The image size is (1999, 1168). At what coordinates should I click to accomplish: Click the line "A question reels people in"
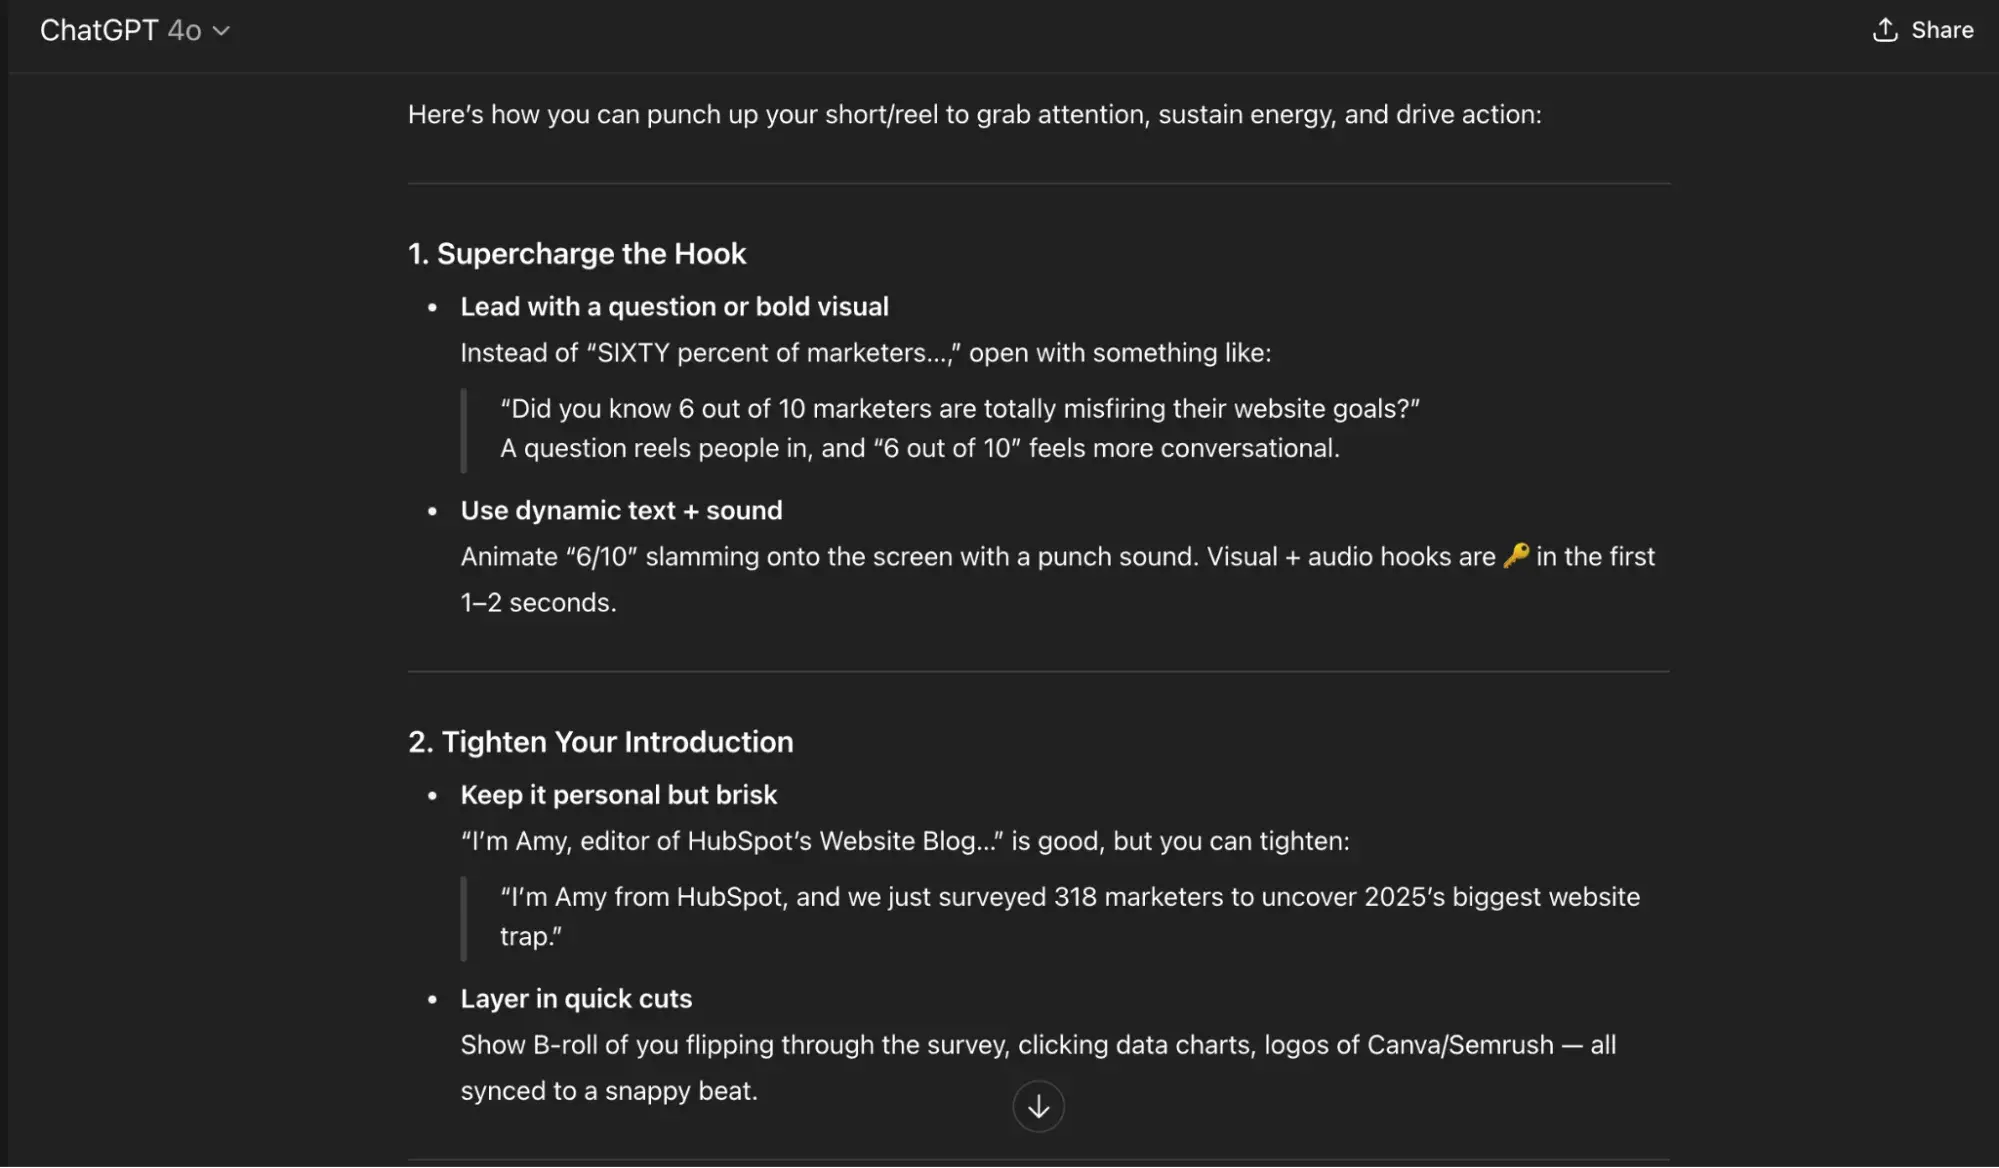pos(919,449)
